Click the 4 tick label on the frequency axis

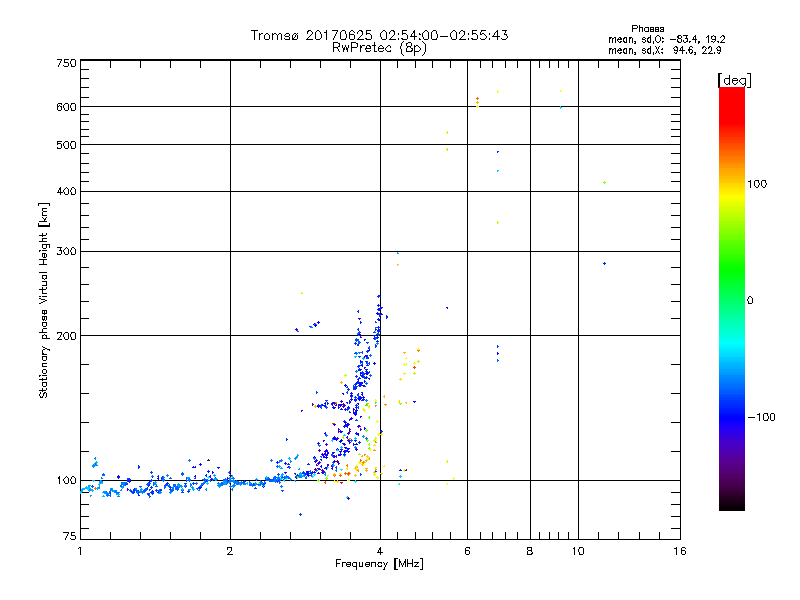[379, 551]
